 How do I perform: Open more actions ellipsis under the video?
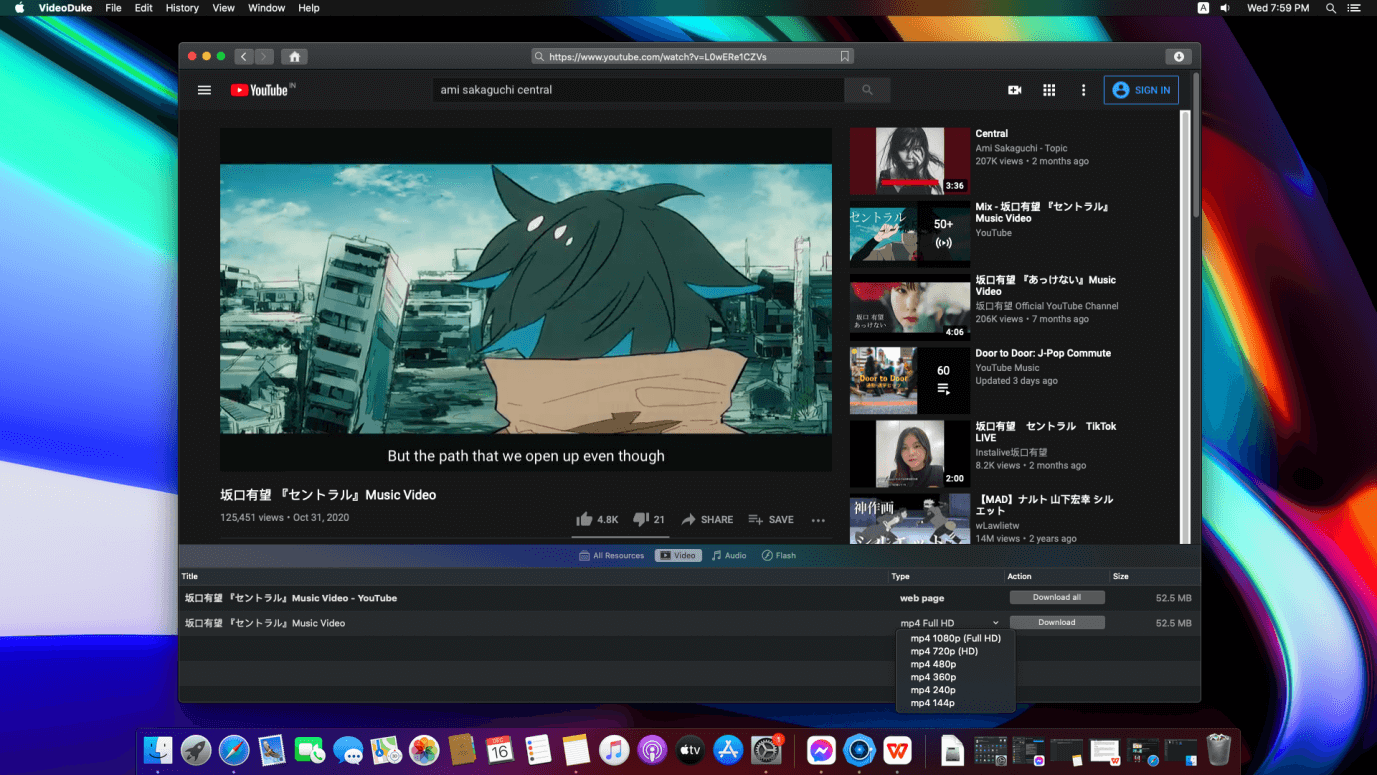pyautogui.click(x=818, y=520)
